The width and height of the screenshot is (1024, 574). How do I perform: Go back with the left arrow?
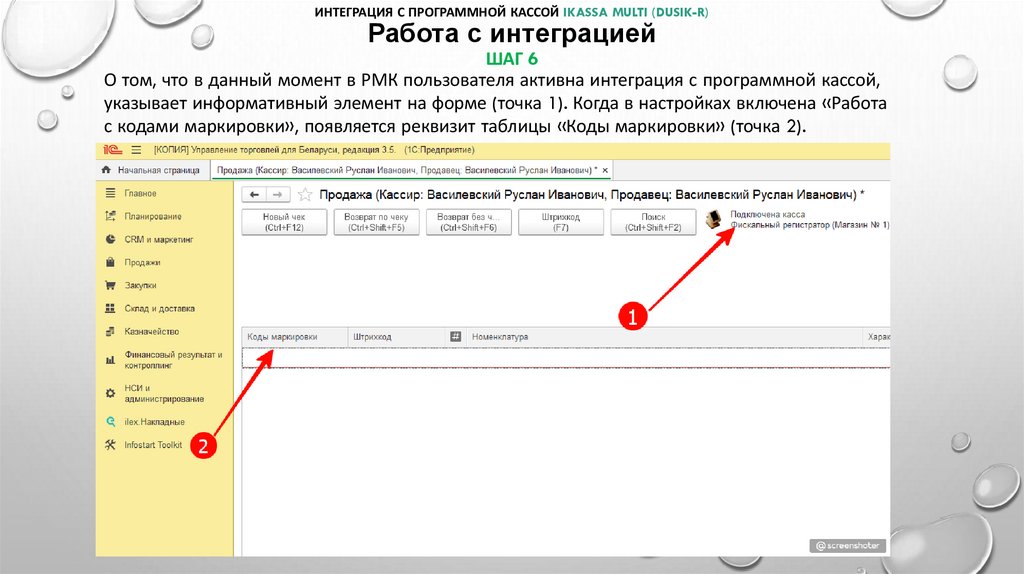(254, 195)
